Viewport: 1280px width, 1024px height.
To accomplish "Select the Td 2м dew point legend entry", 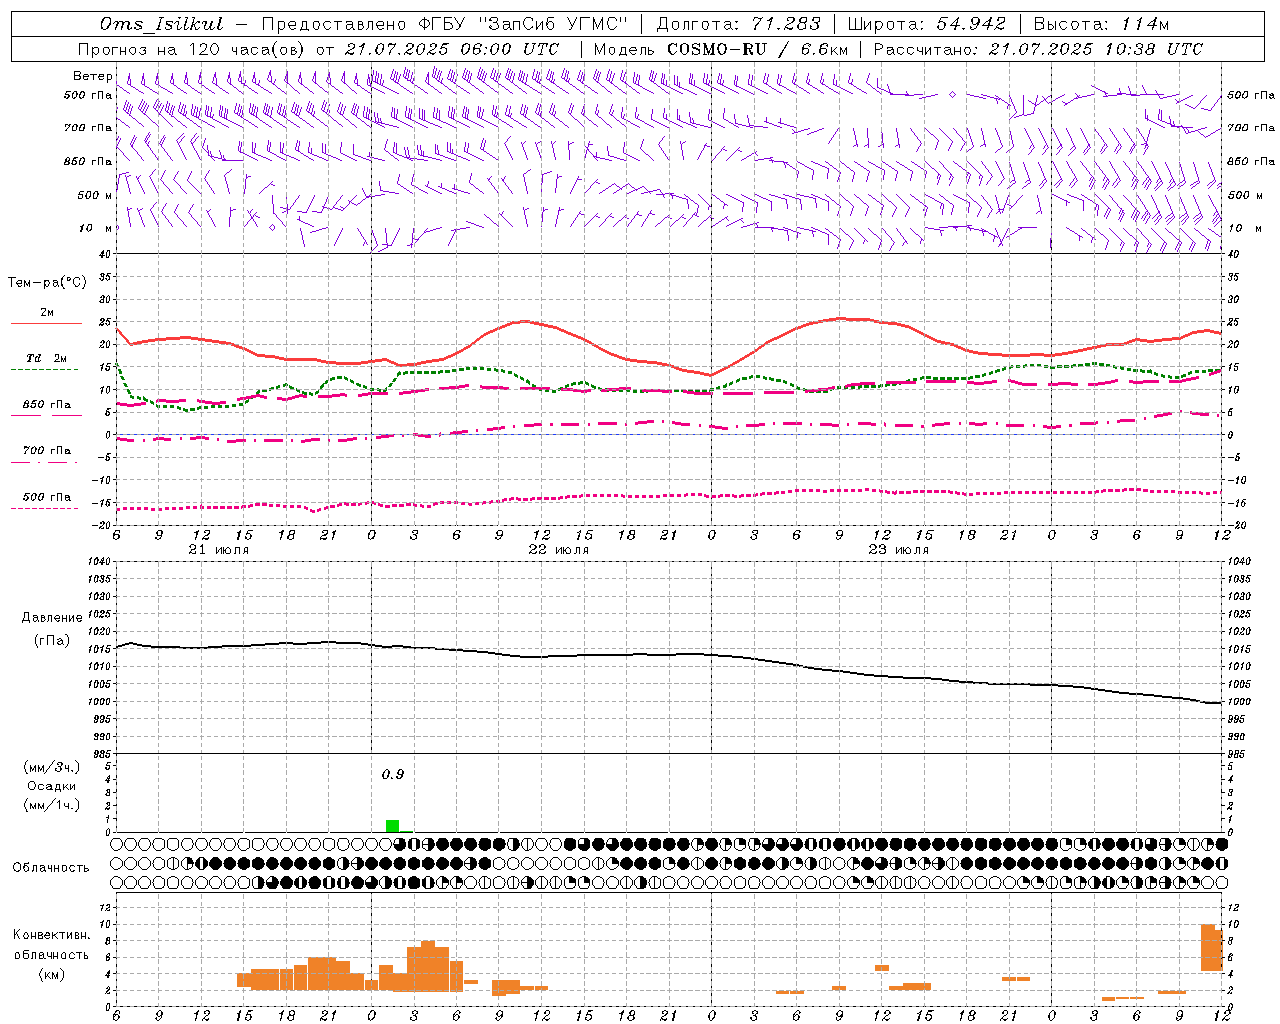I will point(46,358).
